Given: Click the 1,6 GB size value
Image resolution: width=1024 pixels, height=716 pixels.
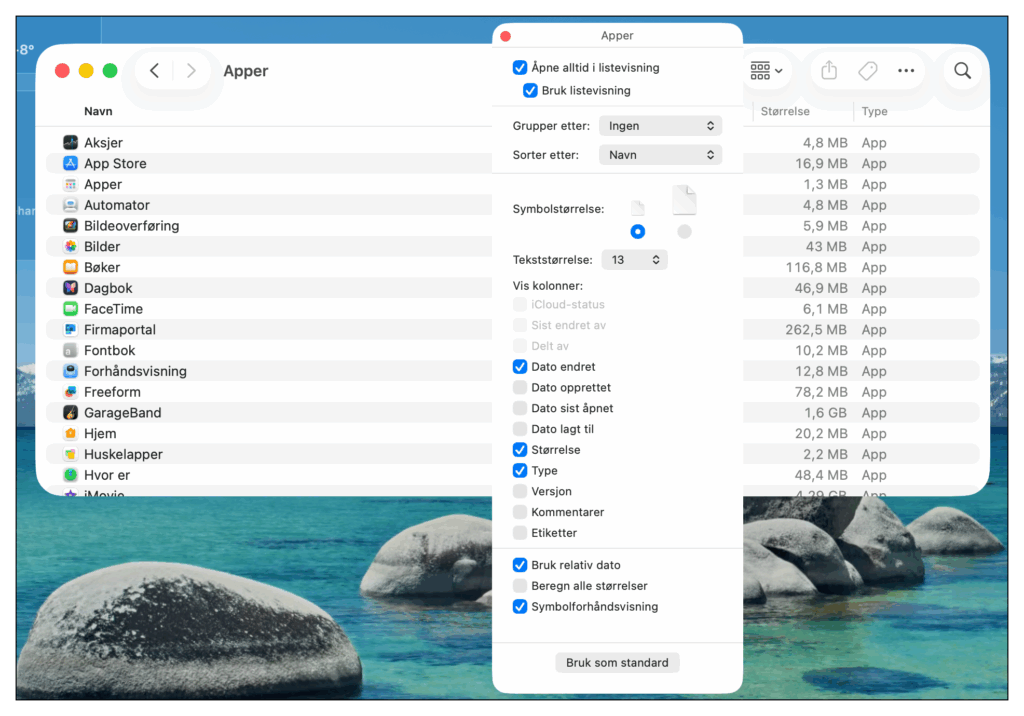Looking at the screenshot, I should click(x=825, y=413).
